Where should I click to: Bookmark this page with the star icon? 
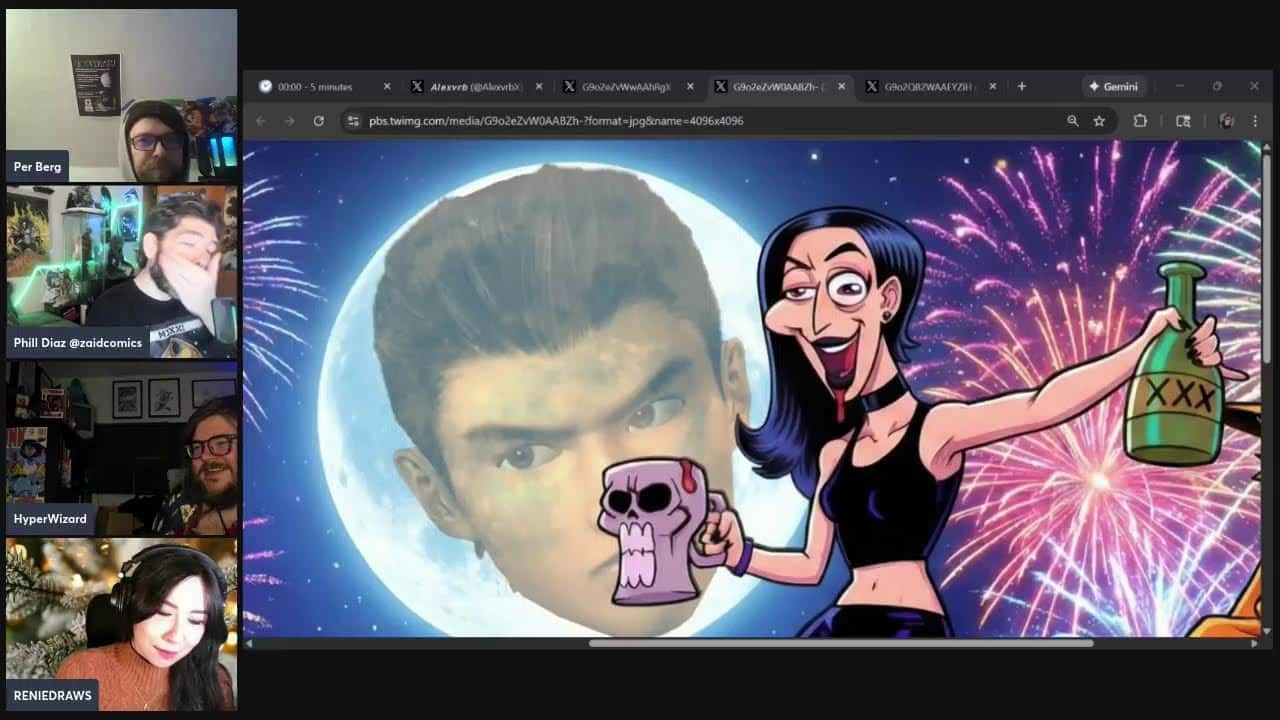(x=1099, y=121)
